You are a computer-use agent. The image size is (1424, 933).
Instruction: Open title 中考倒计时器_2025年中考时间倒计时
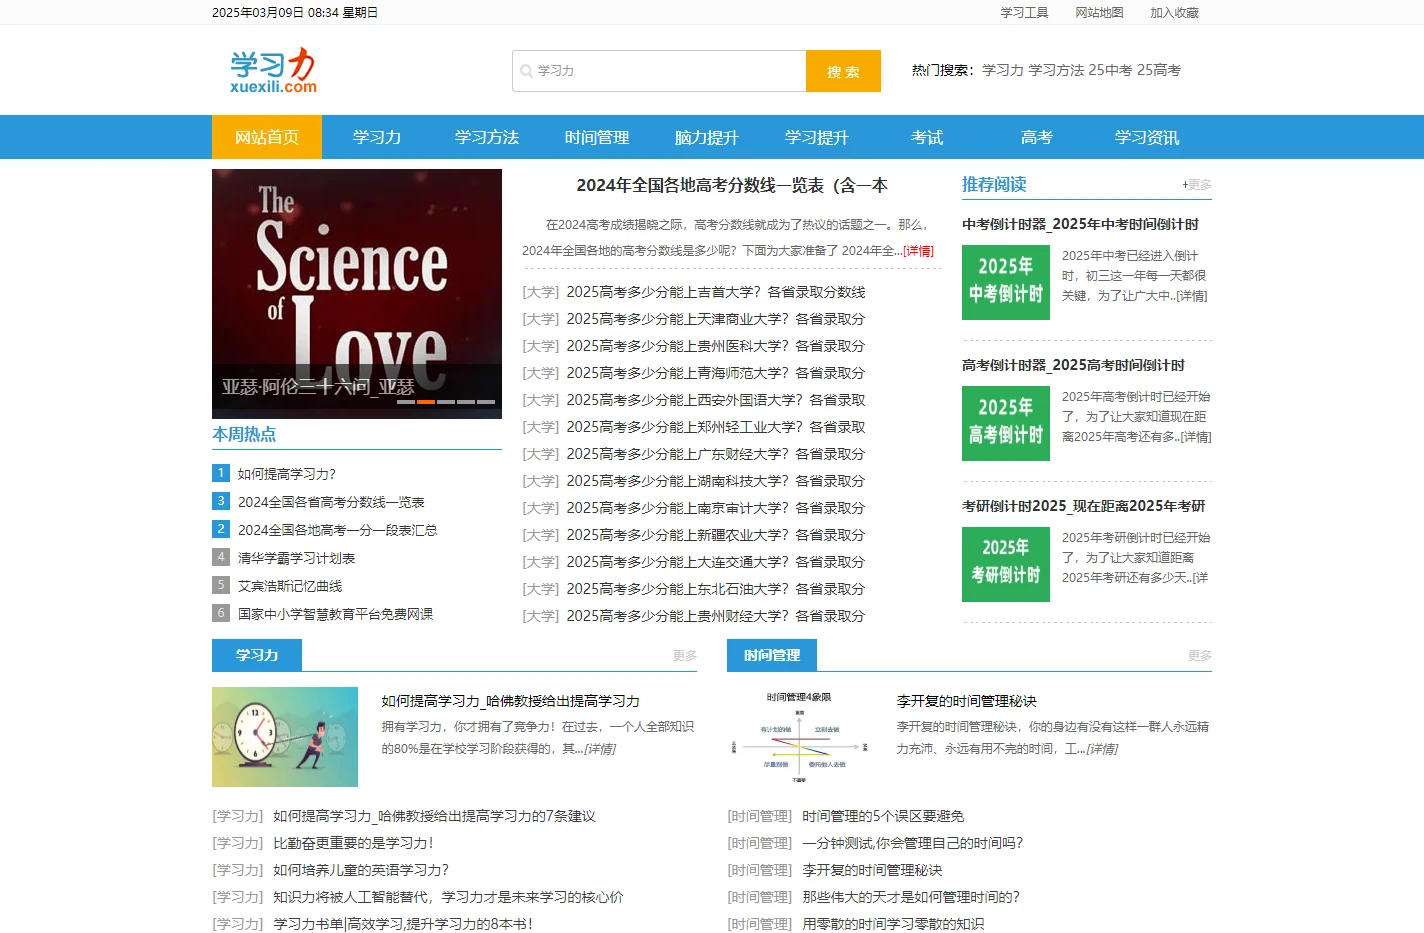[x=1080, y=224]
